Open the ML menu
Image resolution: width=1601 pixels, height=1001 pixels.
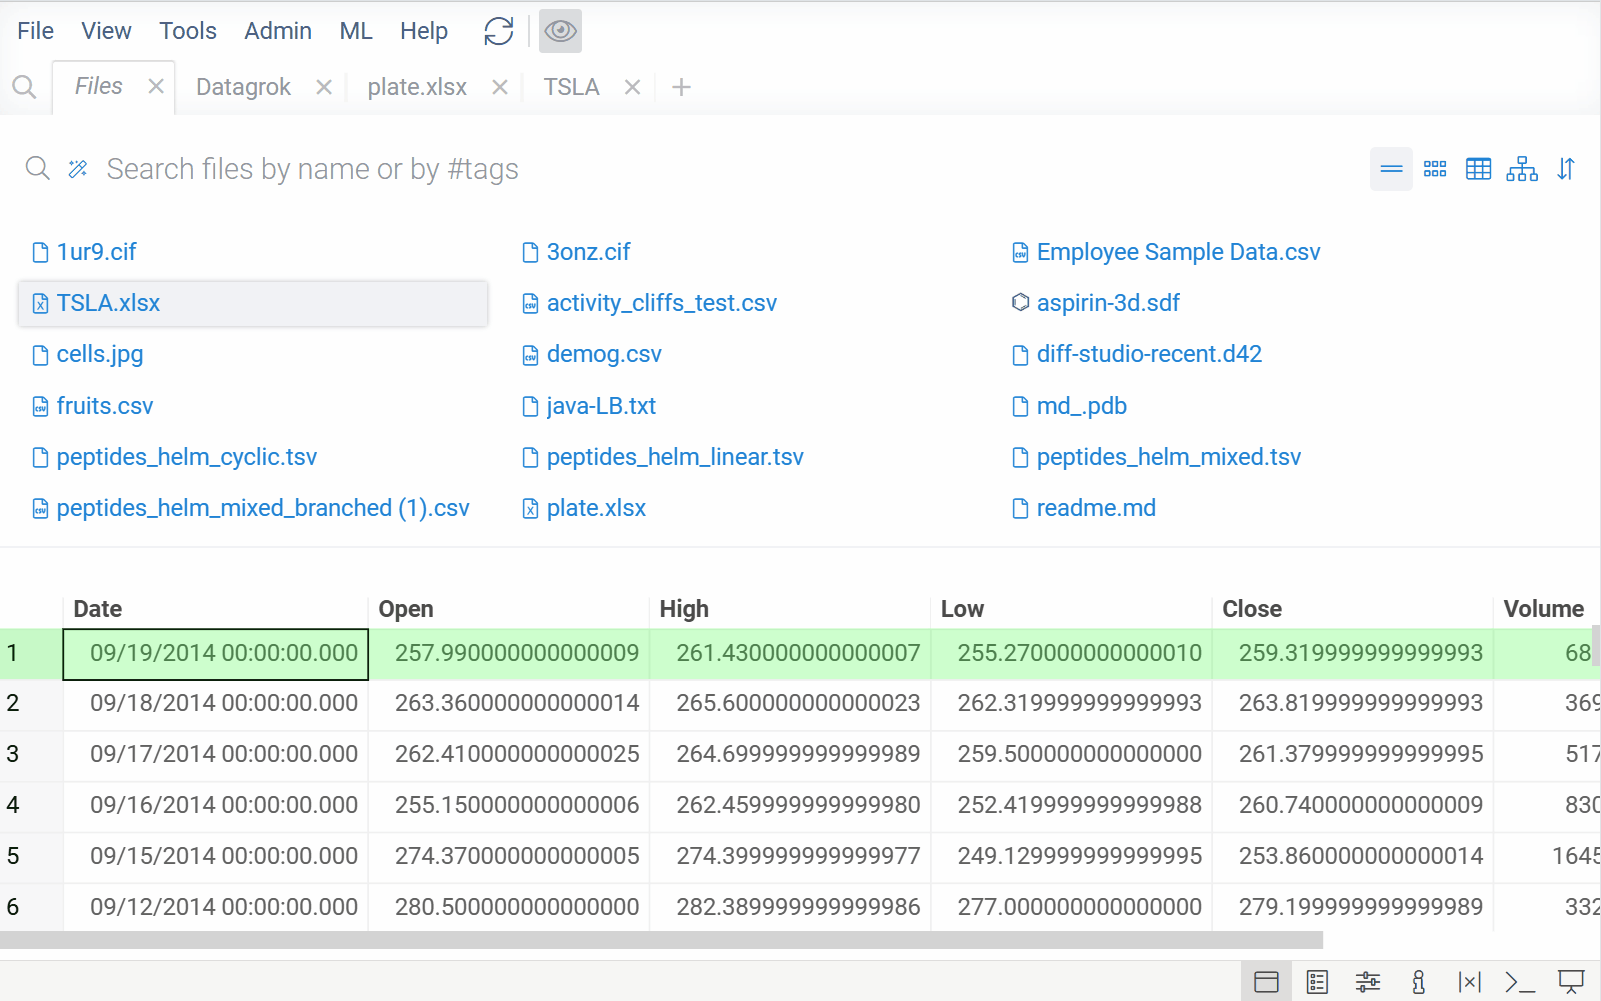coord(355,31)
